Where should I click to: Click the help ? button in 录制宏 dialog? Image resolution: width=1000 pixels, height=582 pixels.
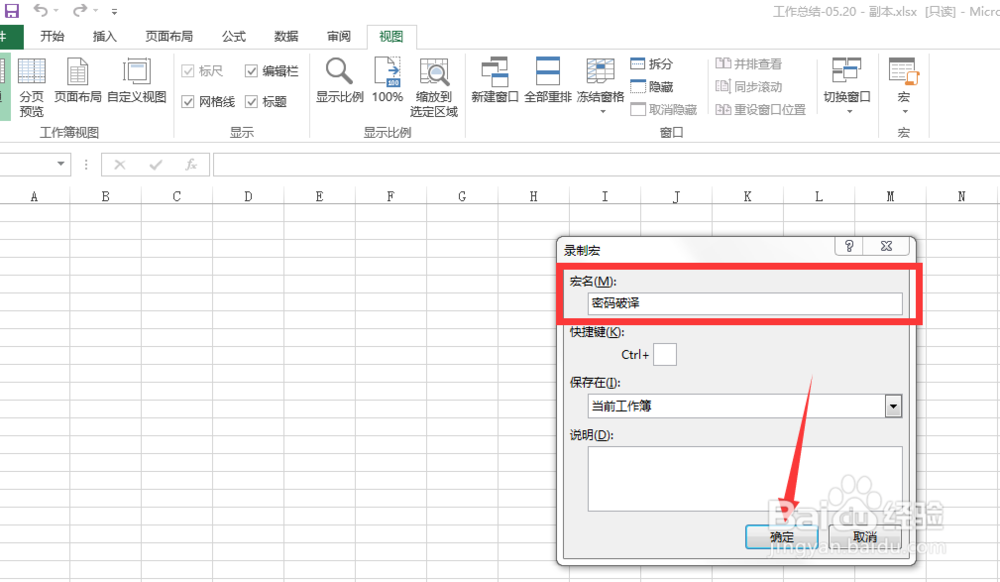pyautogui.click(x=849, y=246)
